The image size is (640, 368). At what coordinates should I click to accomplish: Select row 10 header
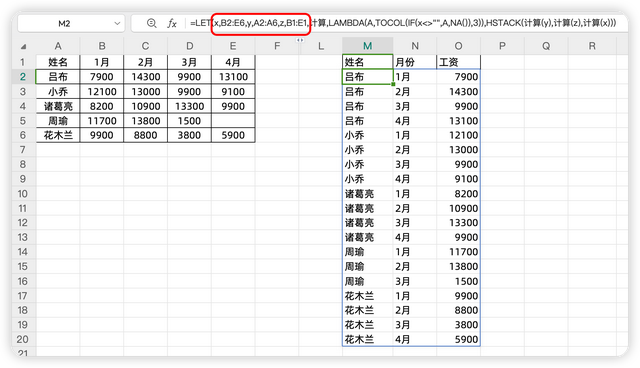(23, 193)
